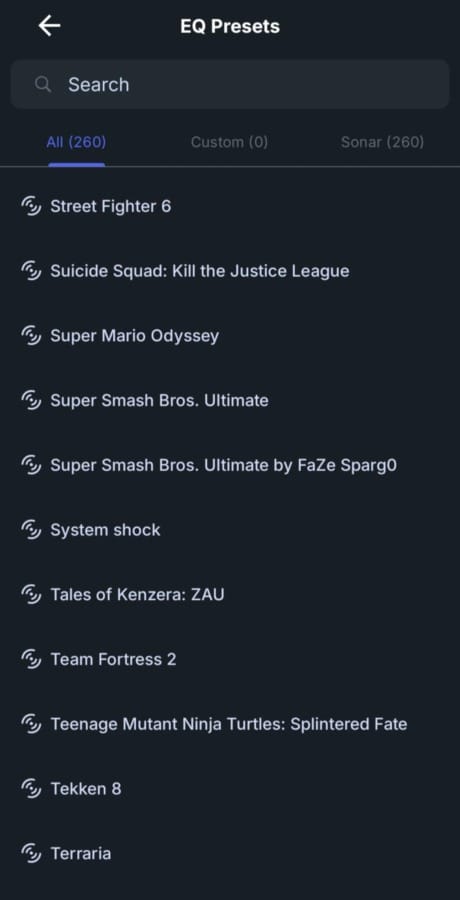Tap the magnifier icon in the search bar

pyautogui.click(x=42, y=84)
